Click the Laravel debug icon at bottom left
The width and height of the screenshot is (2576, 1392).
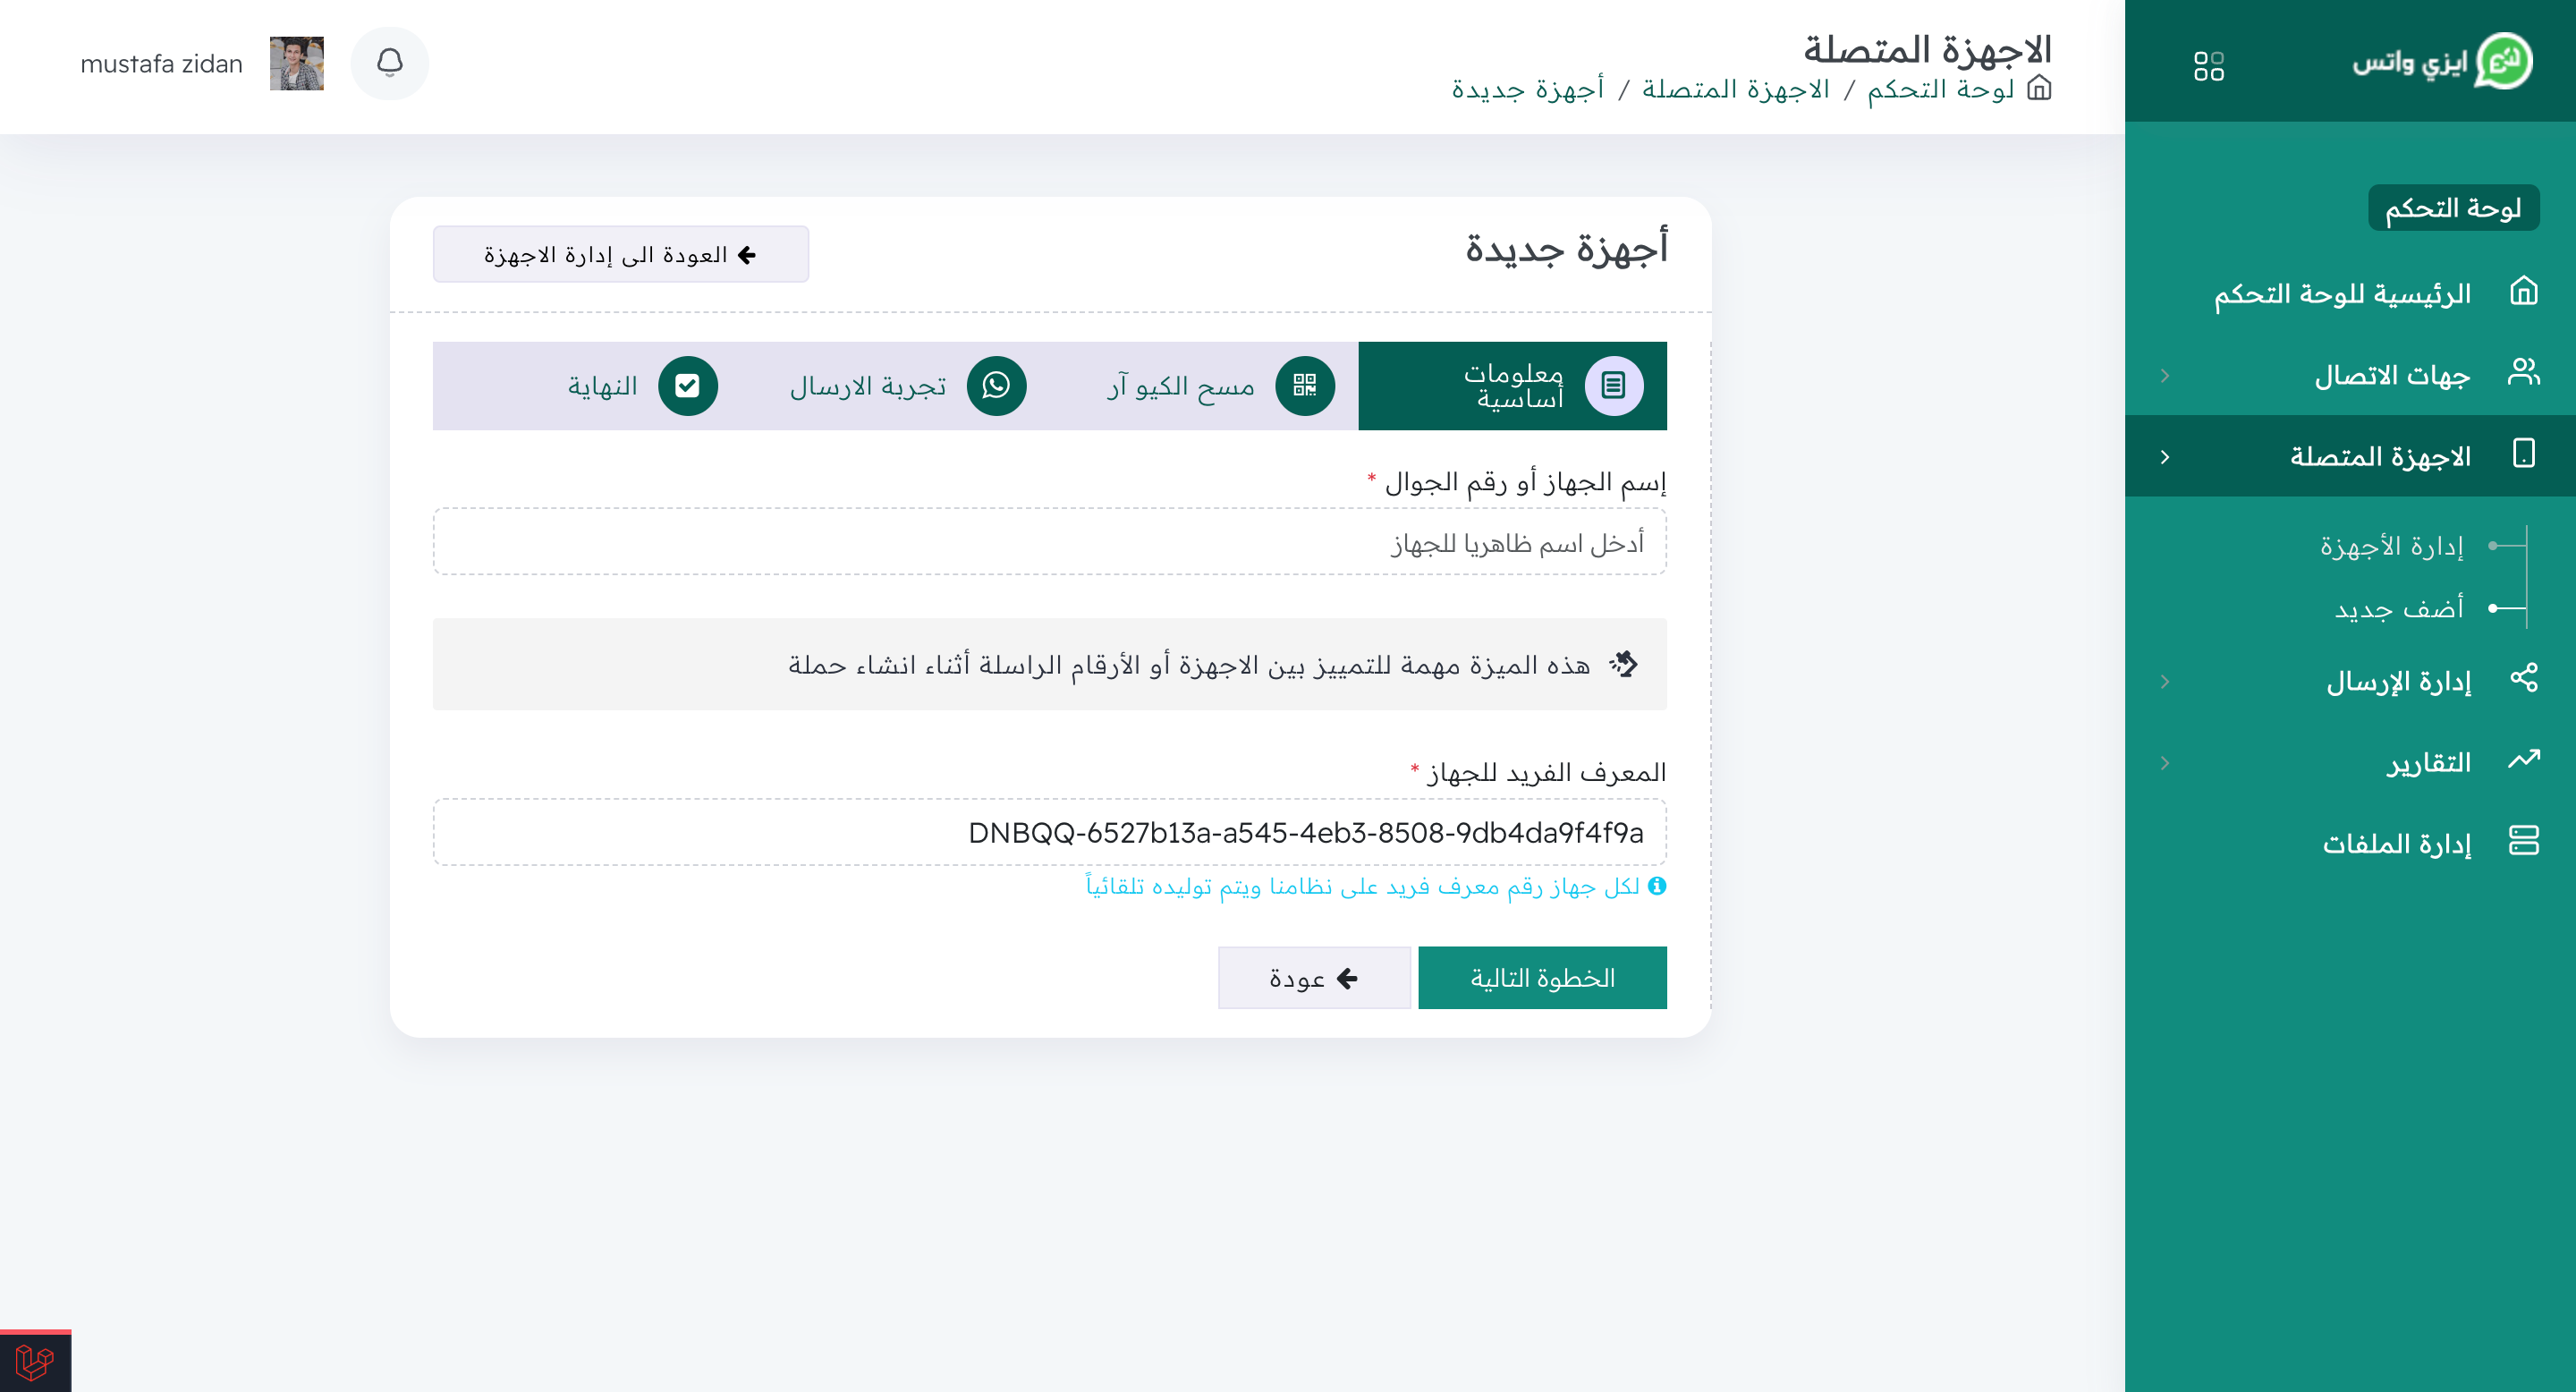(35, 1361)
